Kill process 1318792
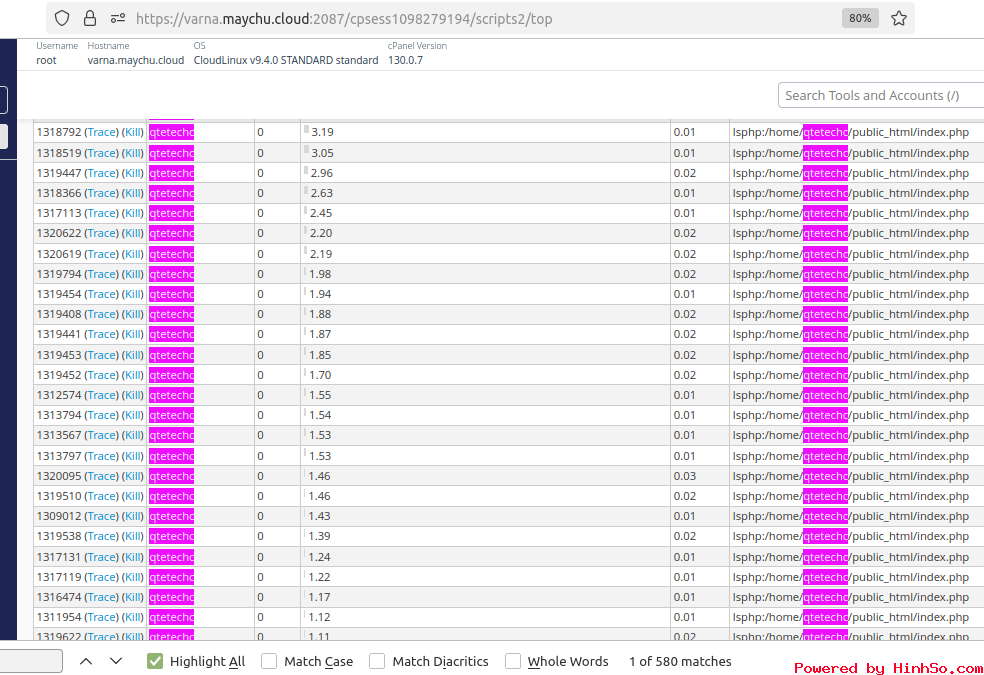This screenshot has height=675, width=984. (132, 132)
